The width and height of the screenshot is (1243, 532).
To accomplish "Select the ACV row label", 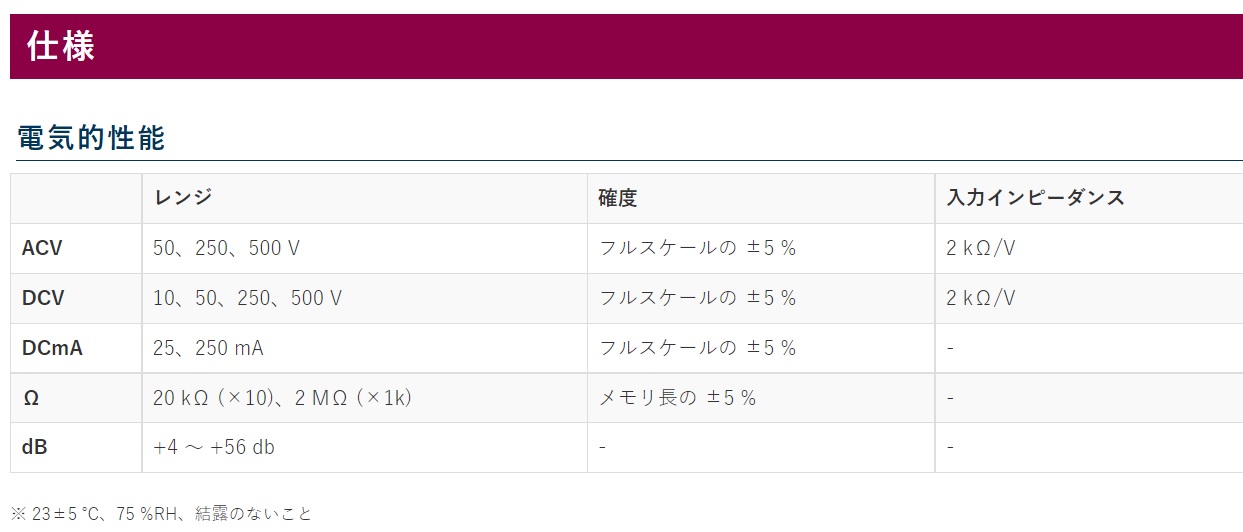I will point(42,248).
